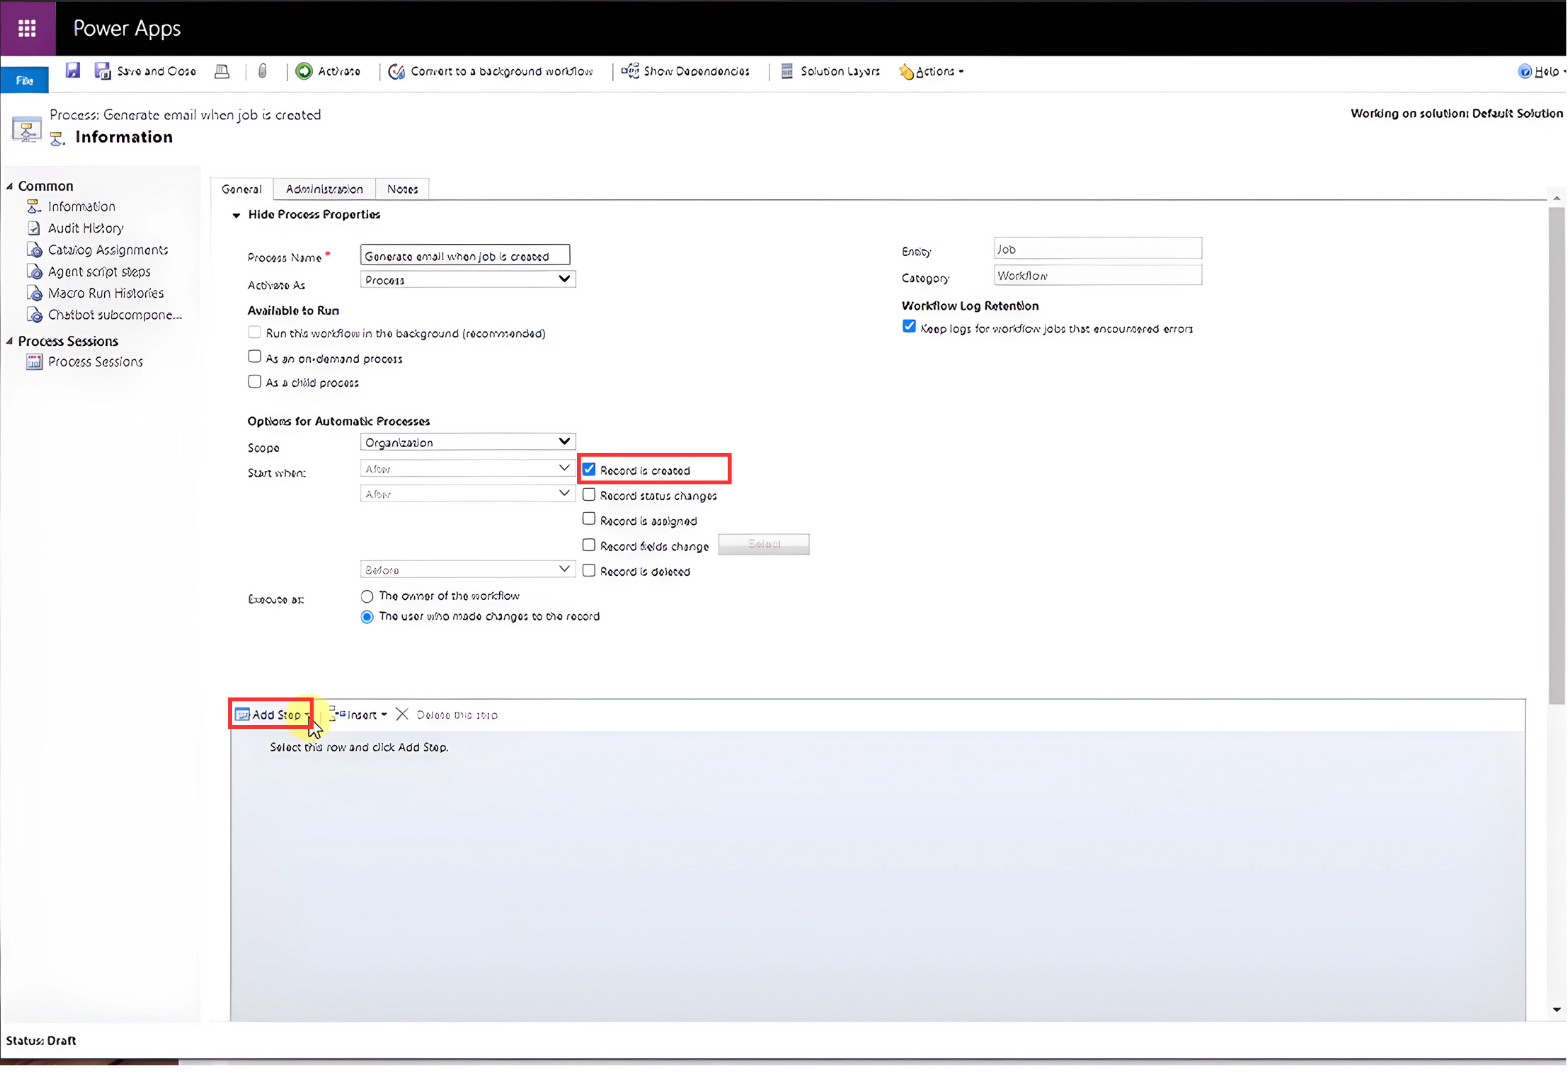Click the Save and Close icon
This screenshot has height=1080, width=1568.
pyautogui.click(x=103, y=71)
